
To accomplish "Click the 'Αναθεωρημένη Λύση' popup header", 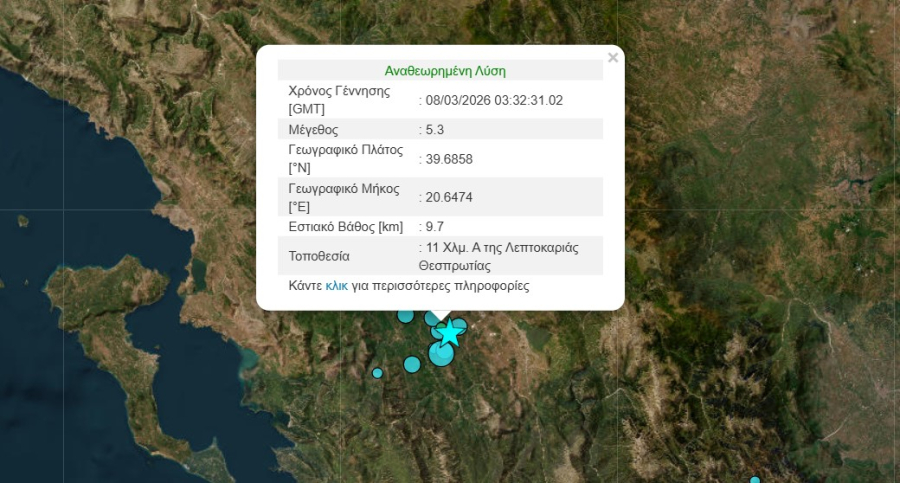I will (445, 71).
